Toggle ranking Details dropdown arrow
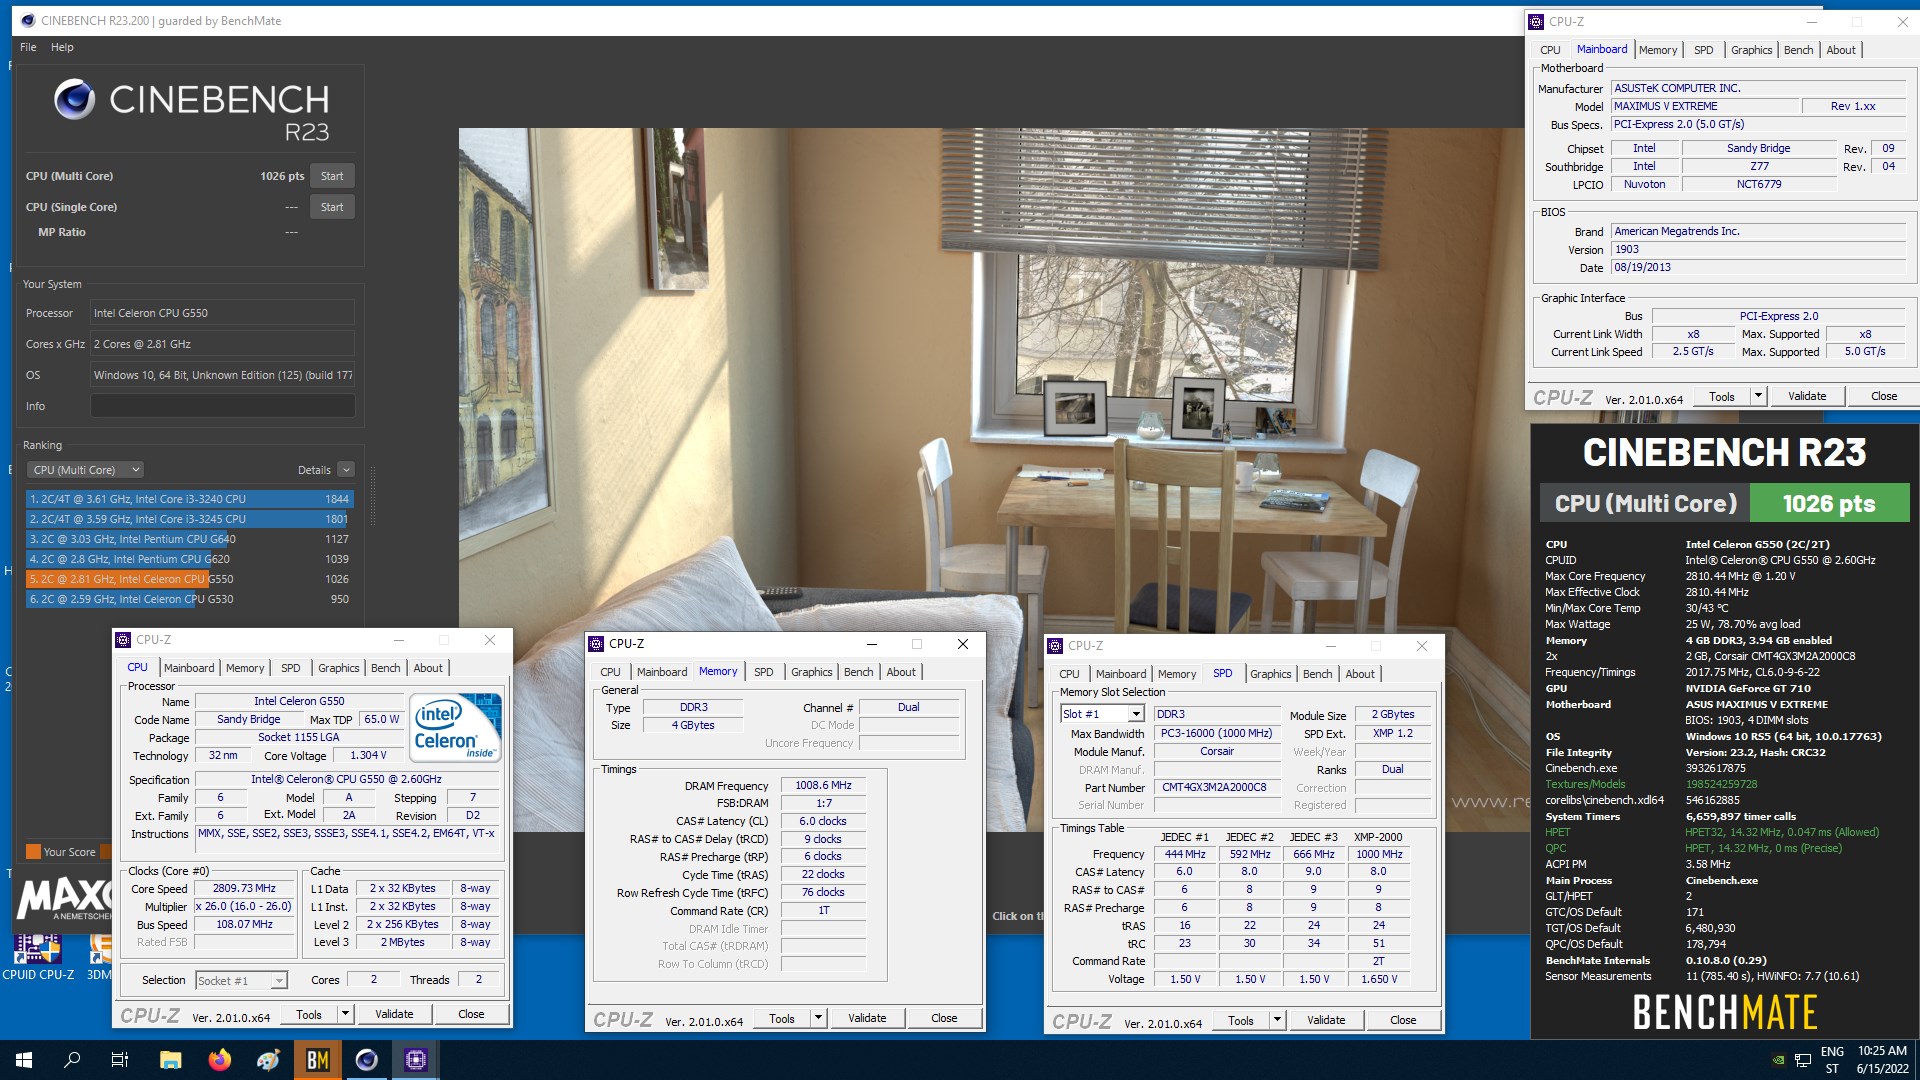The height and width of the screenshot is (1080, 1920). (346, 470)
